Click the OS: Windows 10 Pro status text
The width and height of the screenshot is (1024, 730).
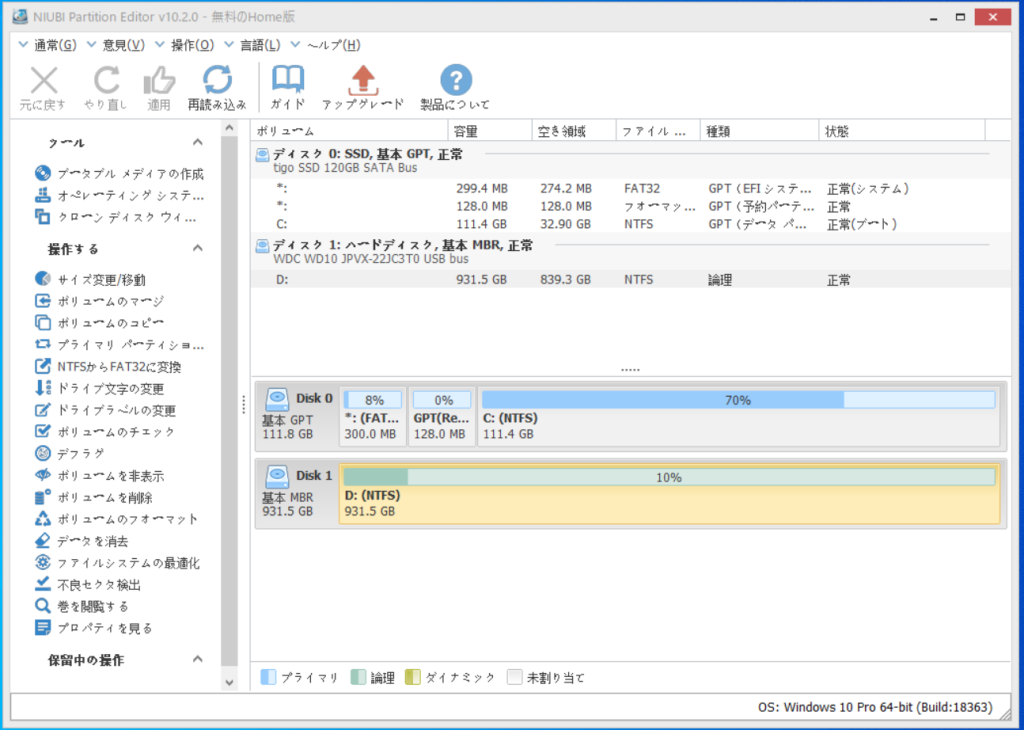(x=875, y=707)
